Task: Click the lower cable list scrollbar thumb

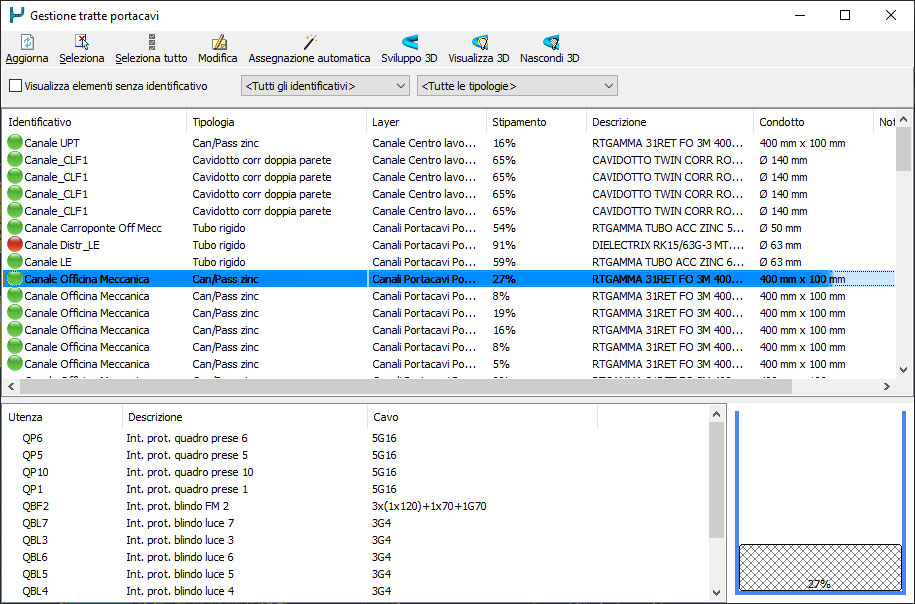Action: [717, 480]
